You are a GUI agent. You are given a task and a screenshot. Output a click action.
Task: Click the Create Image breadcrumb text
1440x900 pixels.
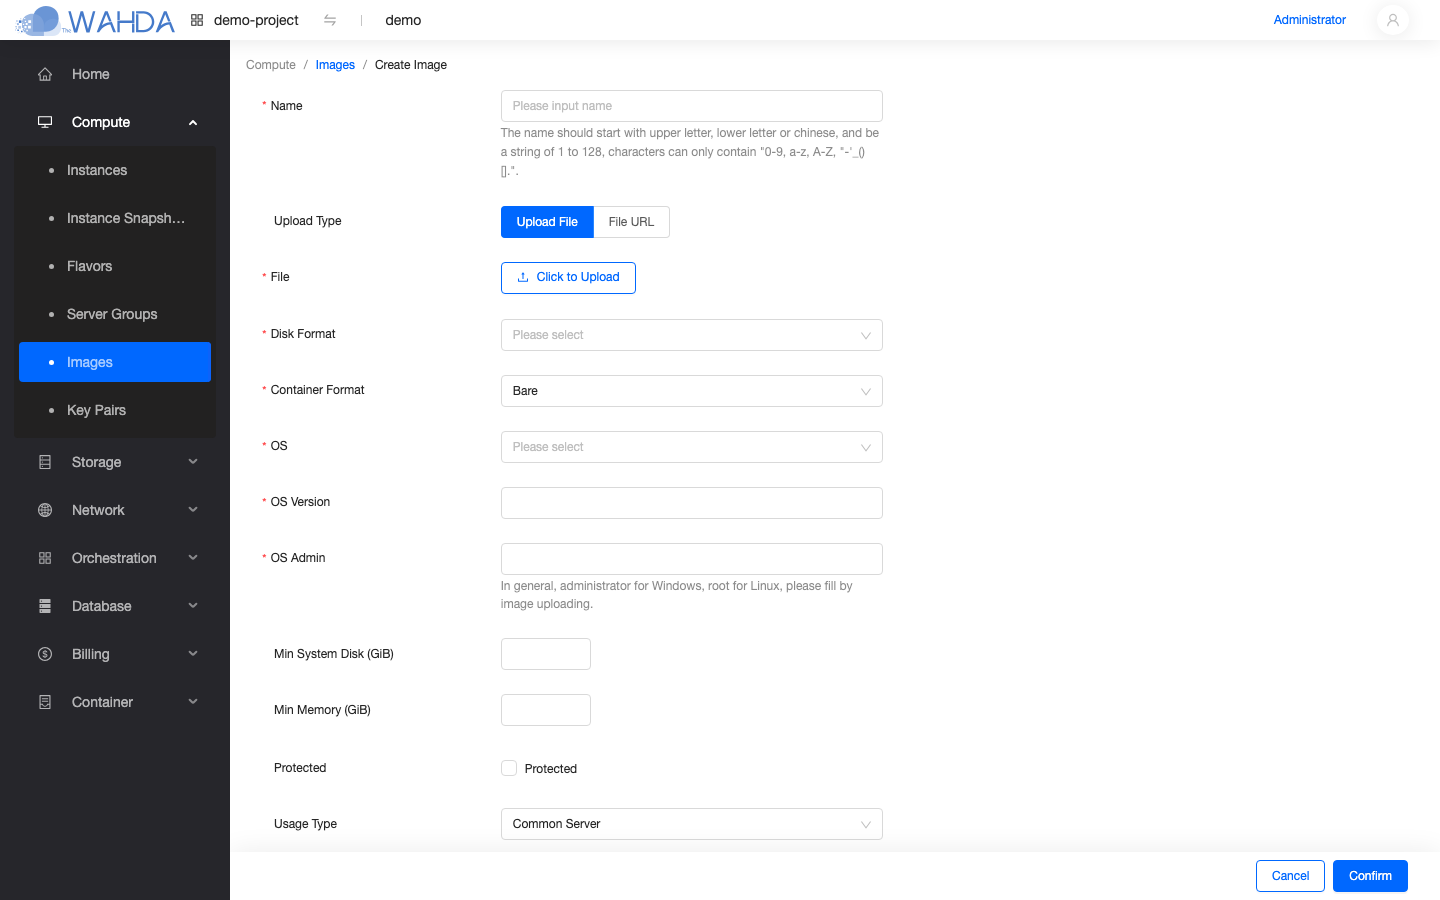click(411, 65)
